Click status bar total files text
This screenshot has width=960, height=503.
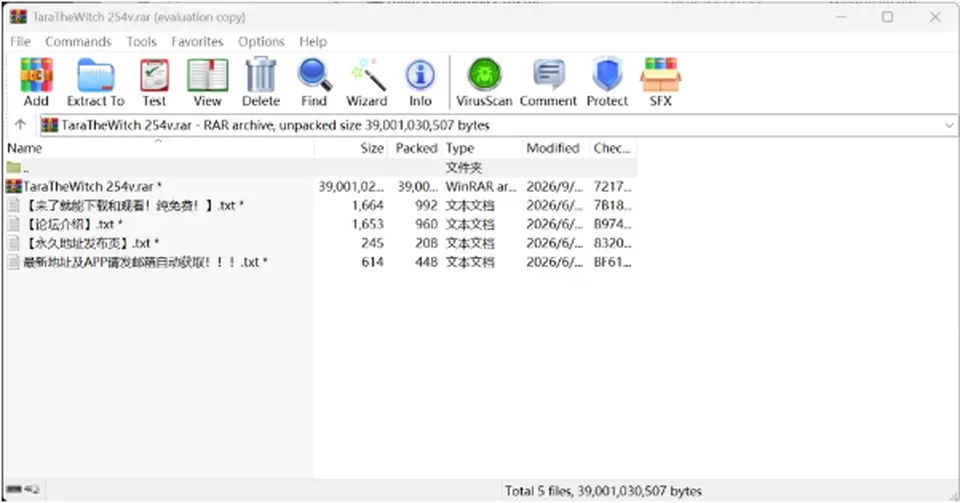click(x=603, y=491)
